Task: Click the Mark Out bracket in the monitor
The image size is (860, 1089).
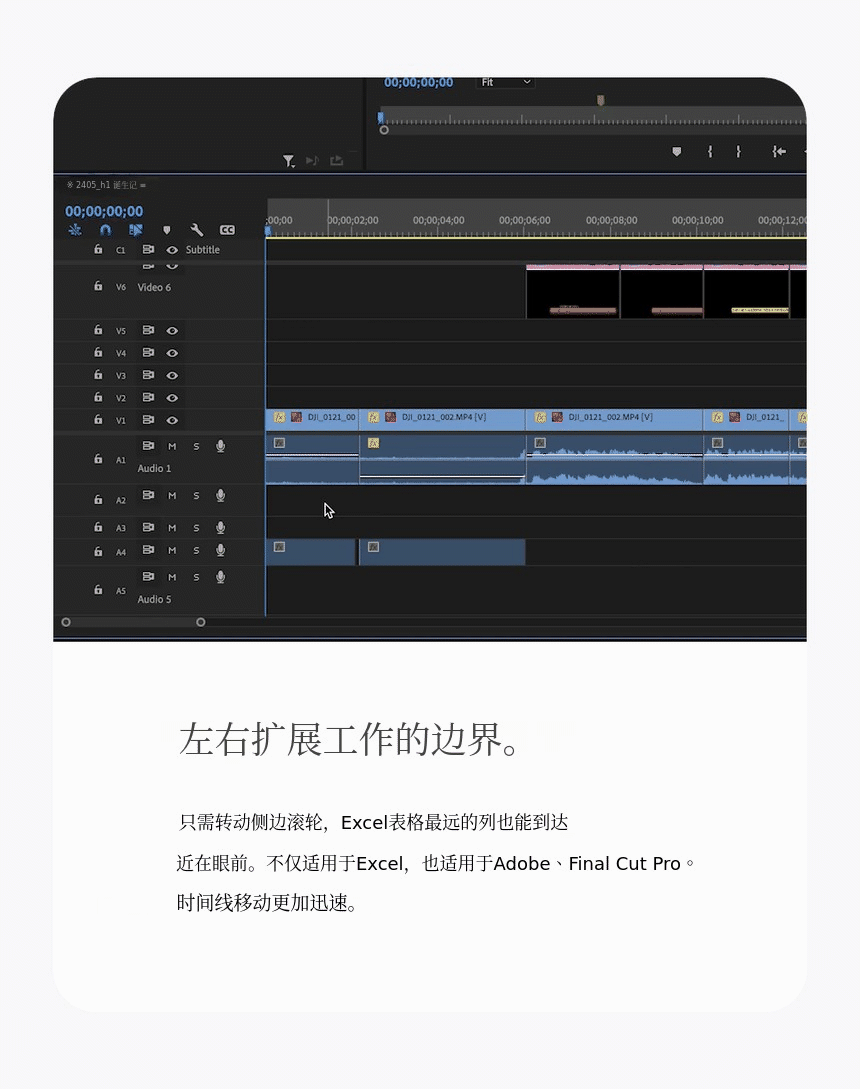Action: tap(739, 151)
